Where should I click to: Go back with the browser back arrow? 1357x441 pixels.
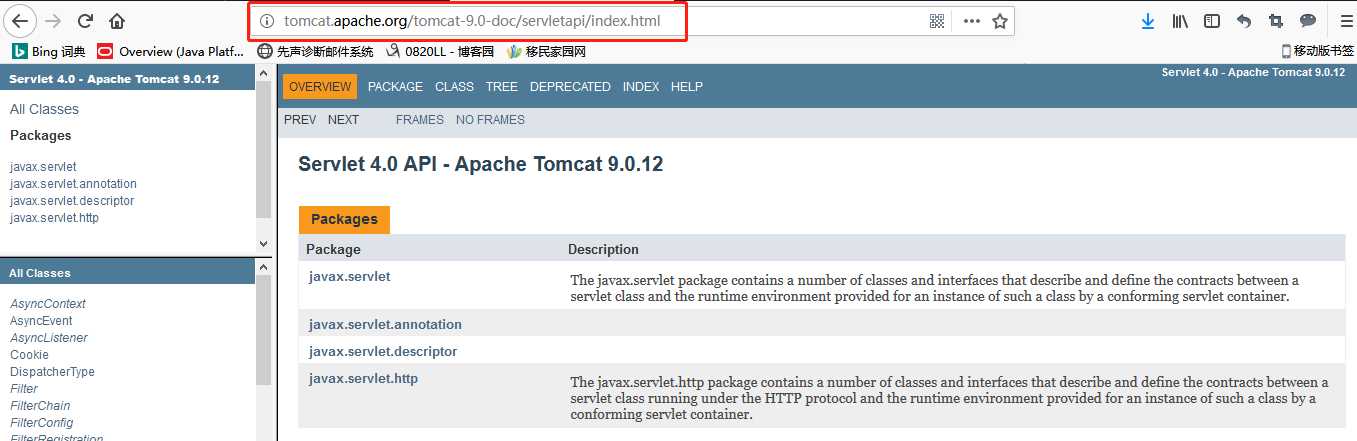(x=20, y=20)
